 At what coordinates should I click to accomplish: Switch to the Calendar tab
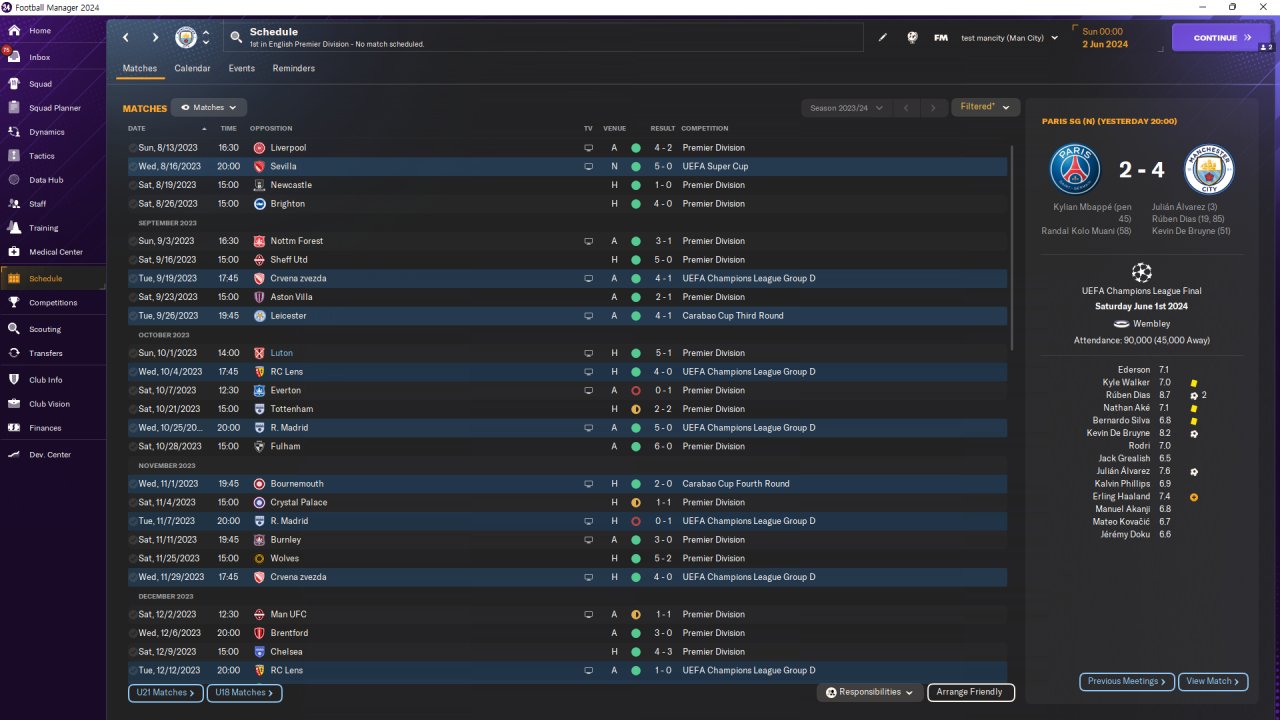(192, 69)
